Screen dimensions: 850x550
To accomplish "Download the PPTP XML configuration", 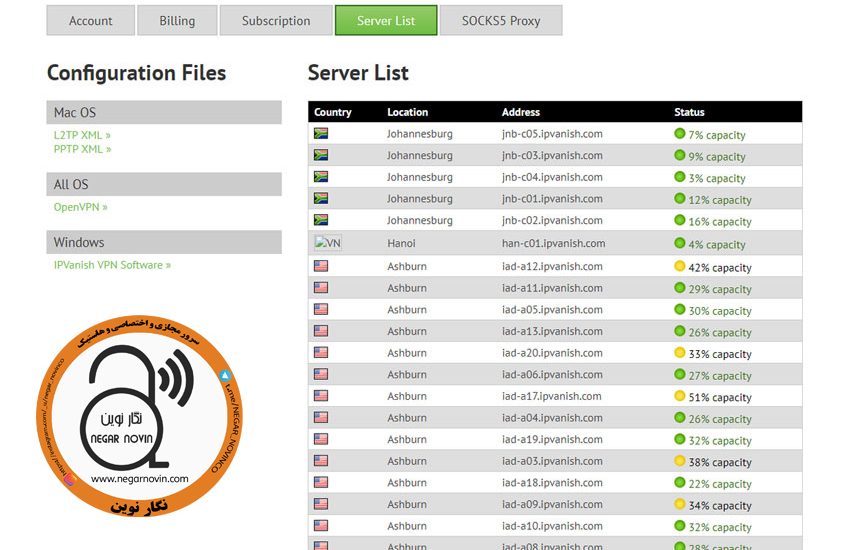I will (x=82, y=149).
